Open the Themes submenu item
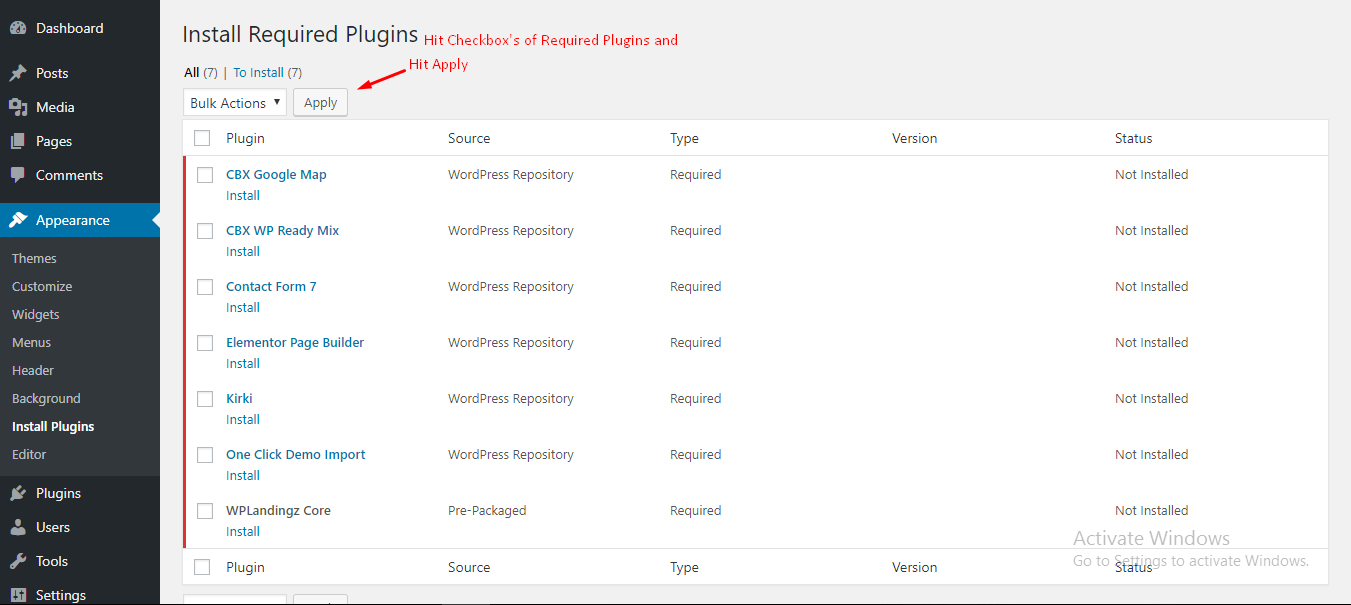Viewport: 1351px width, 605px height. pos(34,258)
